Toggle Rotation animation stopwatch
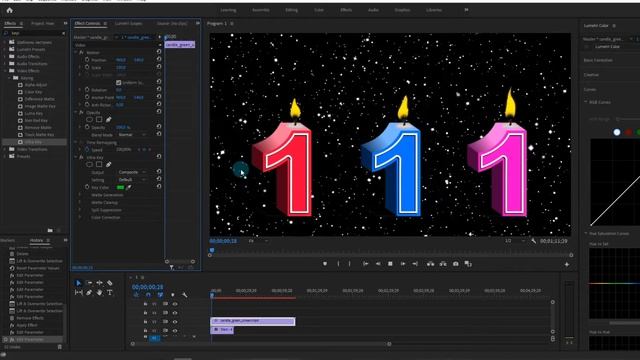Image resolution: width=640 pixels, height=360 pixels. pyautogui.click(x=87, y=90)
